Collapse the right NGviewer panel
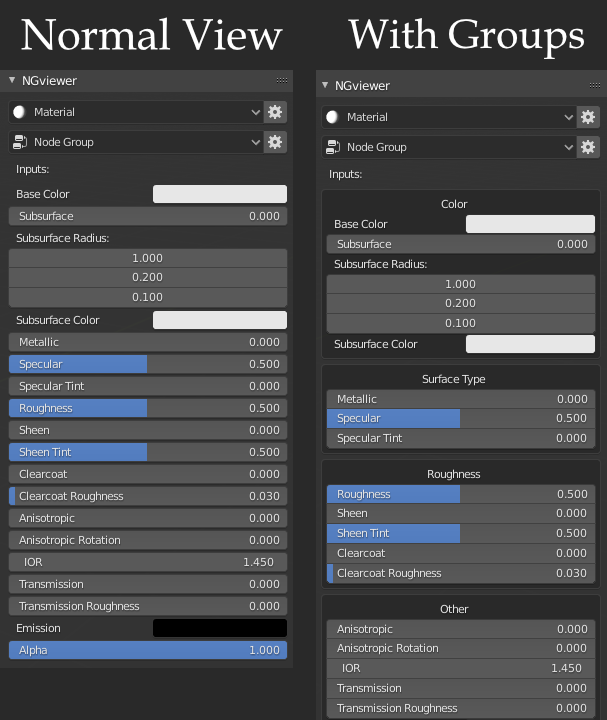The height and width of the screenshot is (720, 607). 325,85
